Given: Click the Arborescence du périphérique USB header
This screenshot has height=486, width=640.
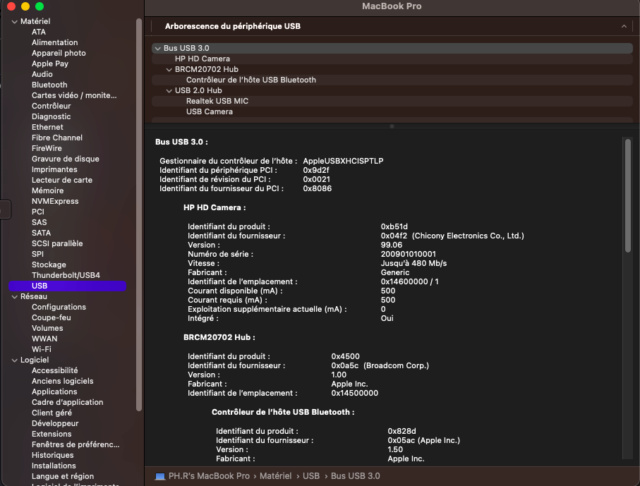Looking at the screenshot, I should 233,27.
